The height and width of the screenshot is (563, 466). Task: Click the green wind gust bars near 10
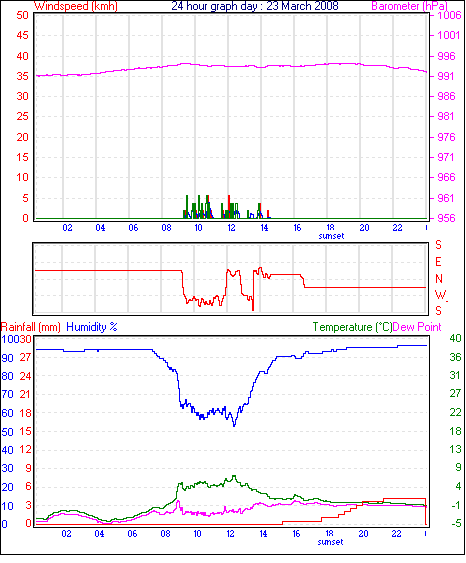[197, 208]
